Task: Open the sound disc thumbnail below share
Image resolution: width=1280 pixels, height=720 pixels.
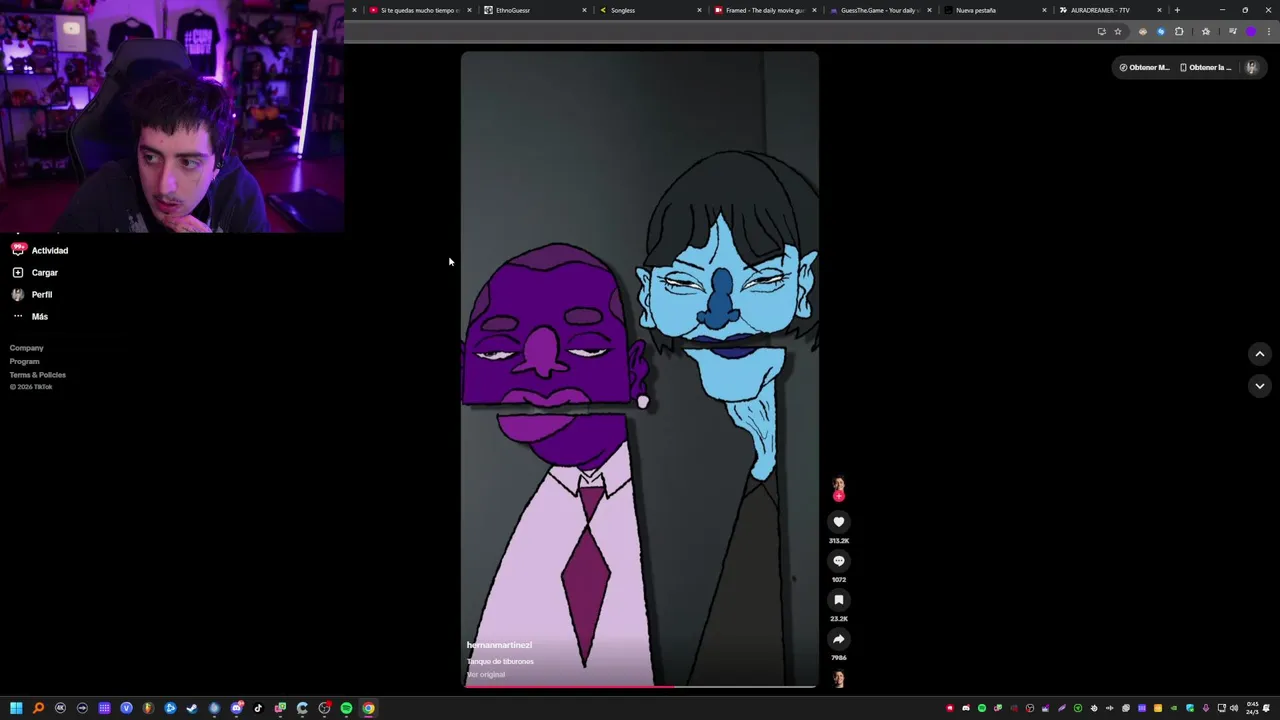Action: click(839, 680)
